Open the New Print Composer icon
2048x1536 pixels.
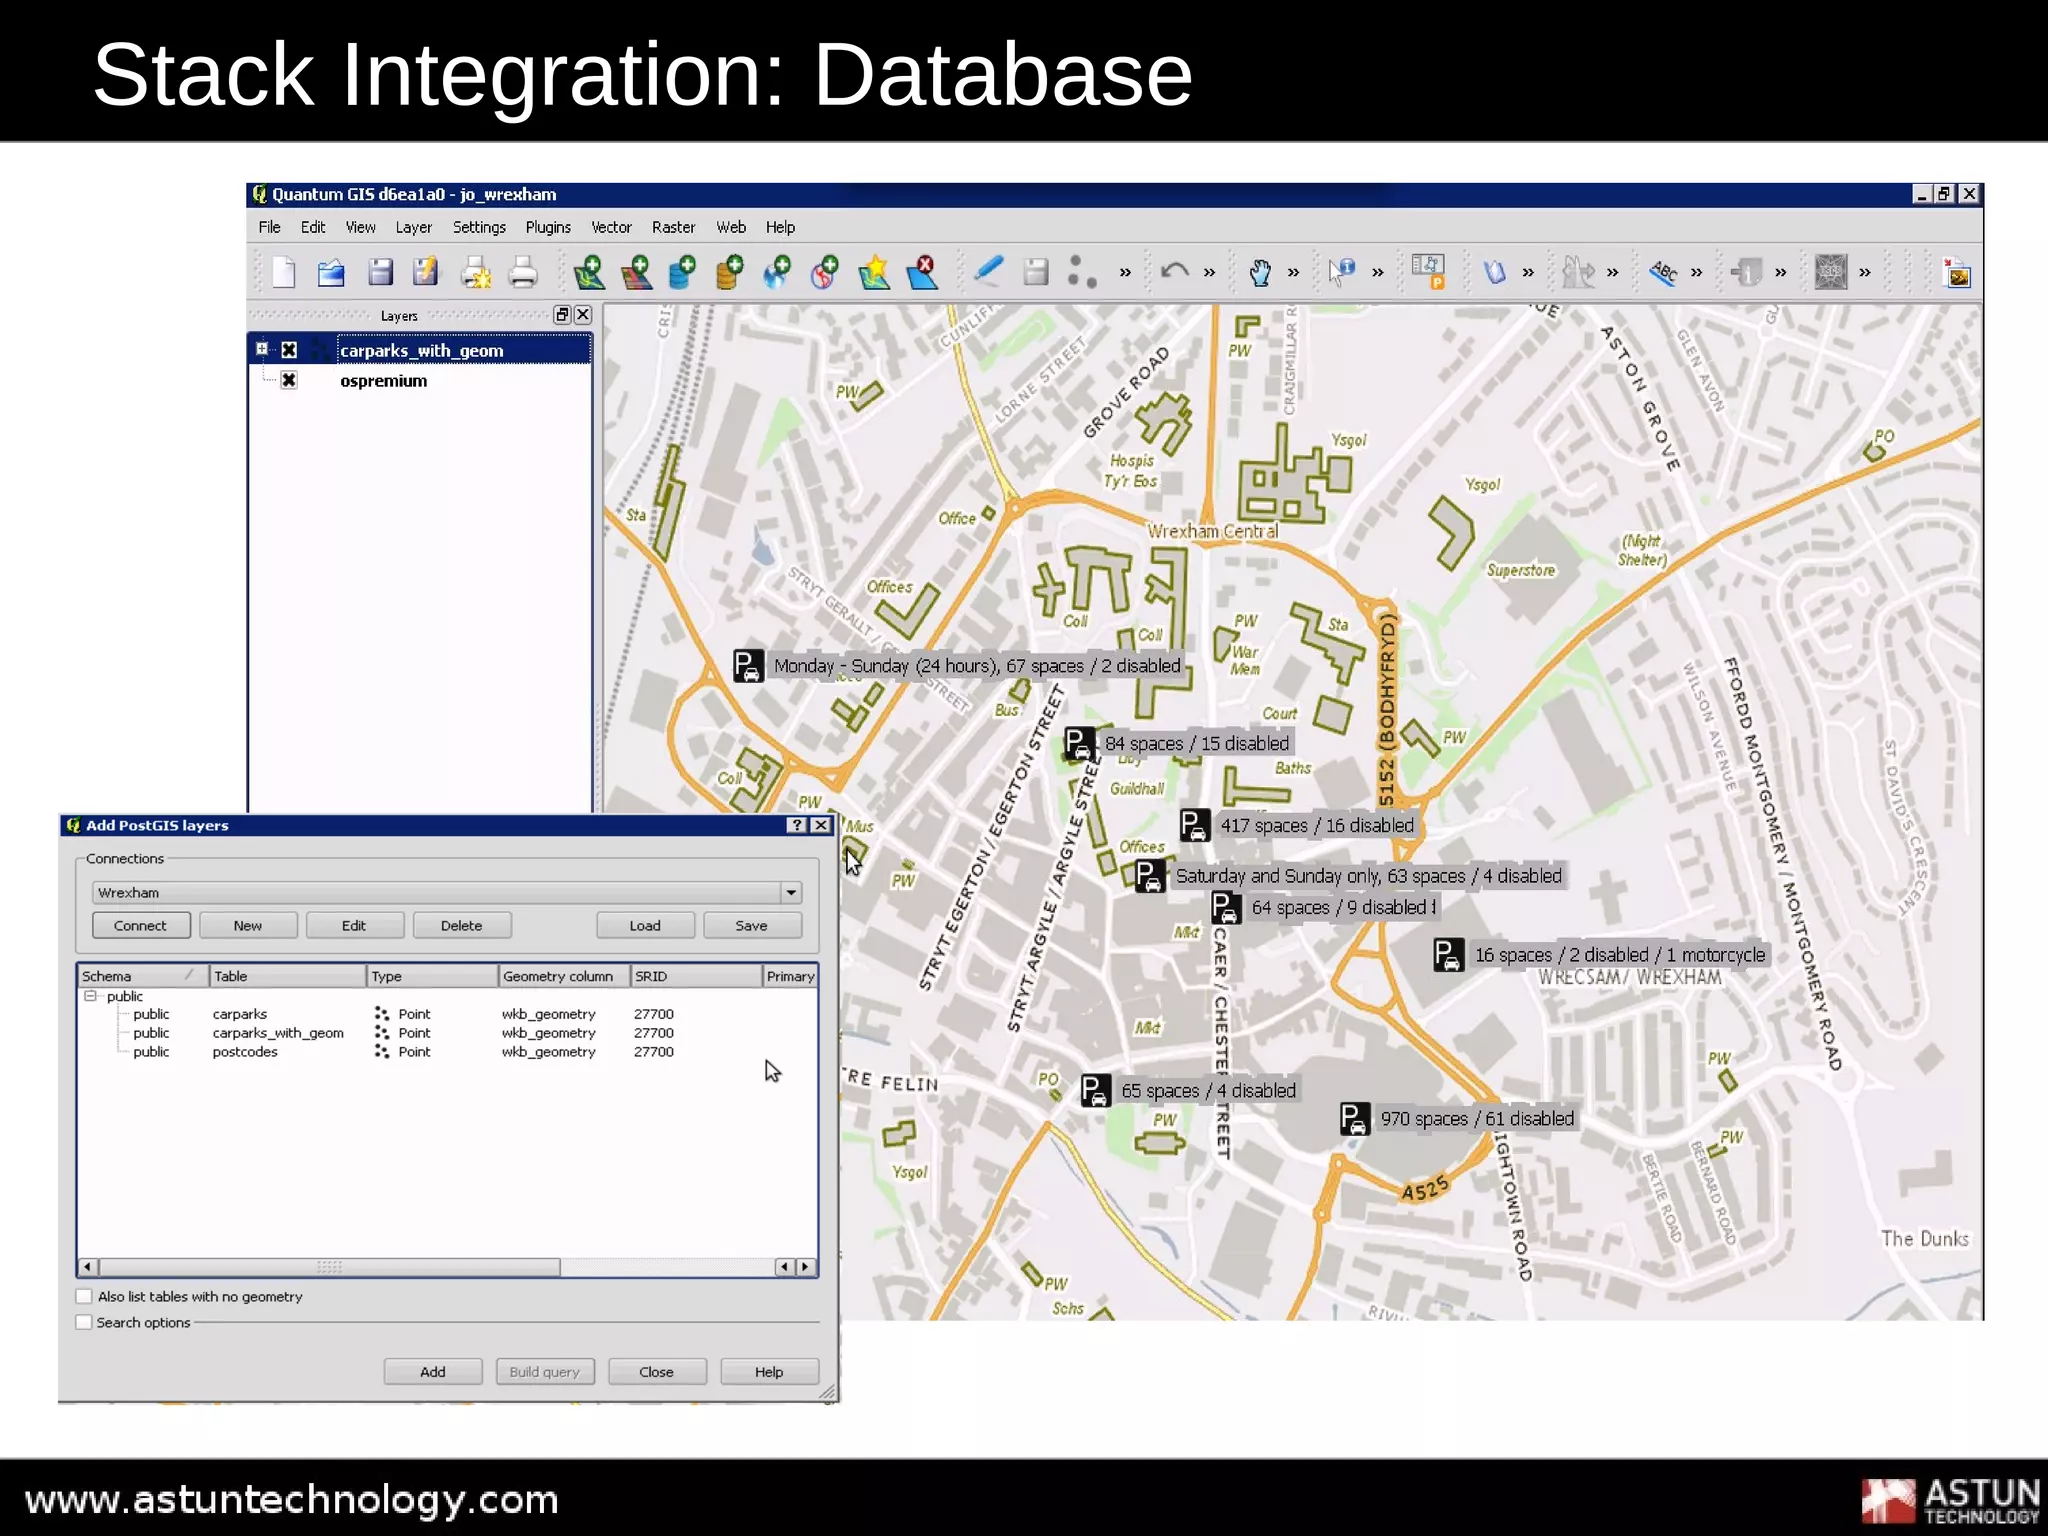pos(476,272)
